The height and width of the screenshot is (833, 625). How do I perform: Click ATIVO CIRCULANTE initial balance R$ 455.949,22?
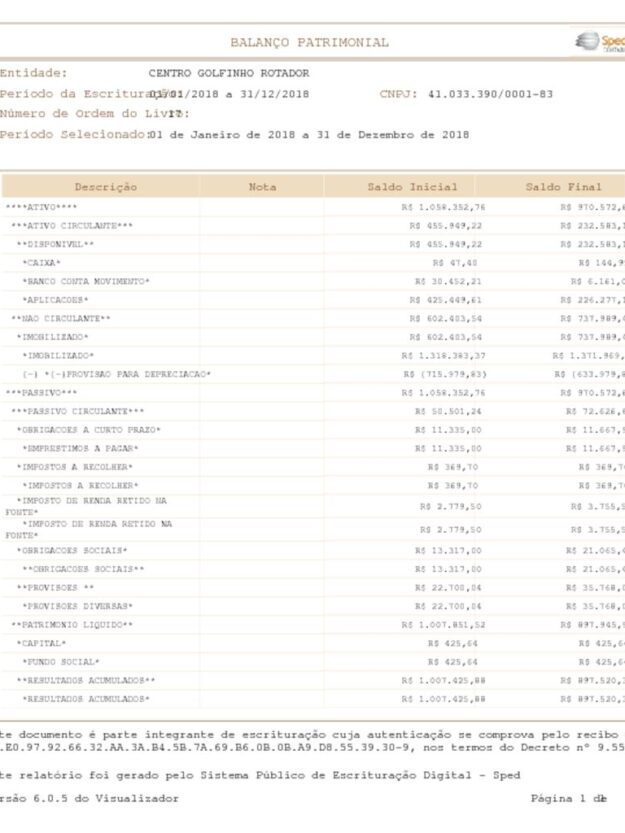[445, 226]
